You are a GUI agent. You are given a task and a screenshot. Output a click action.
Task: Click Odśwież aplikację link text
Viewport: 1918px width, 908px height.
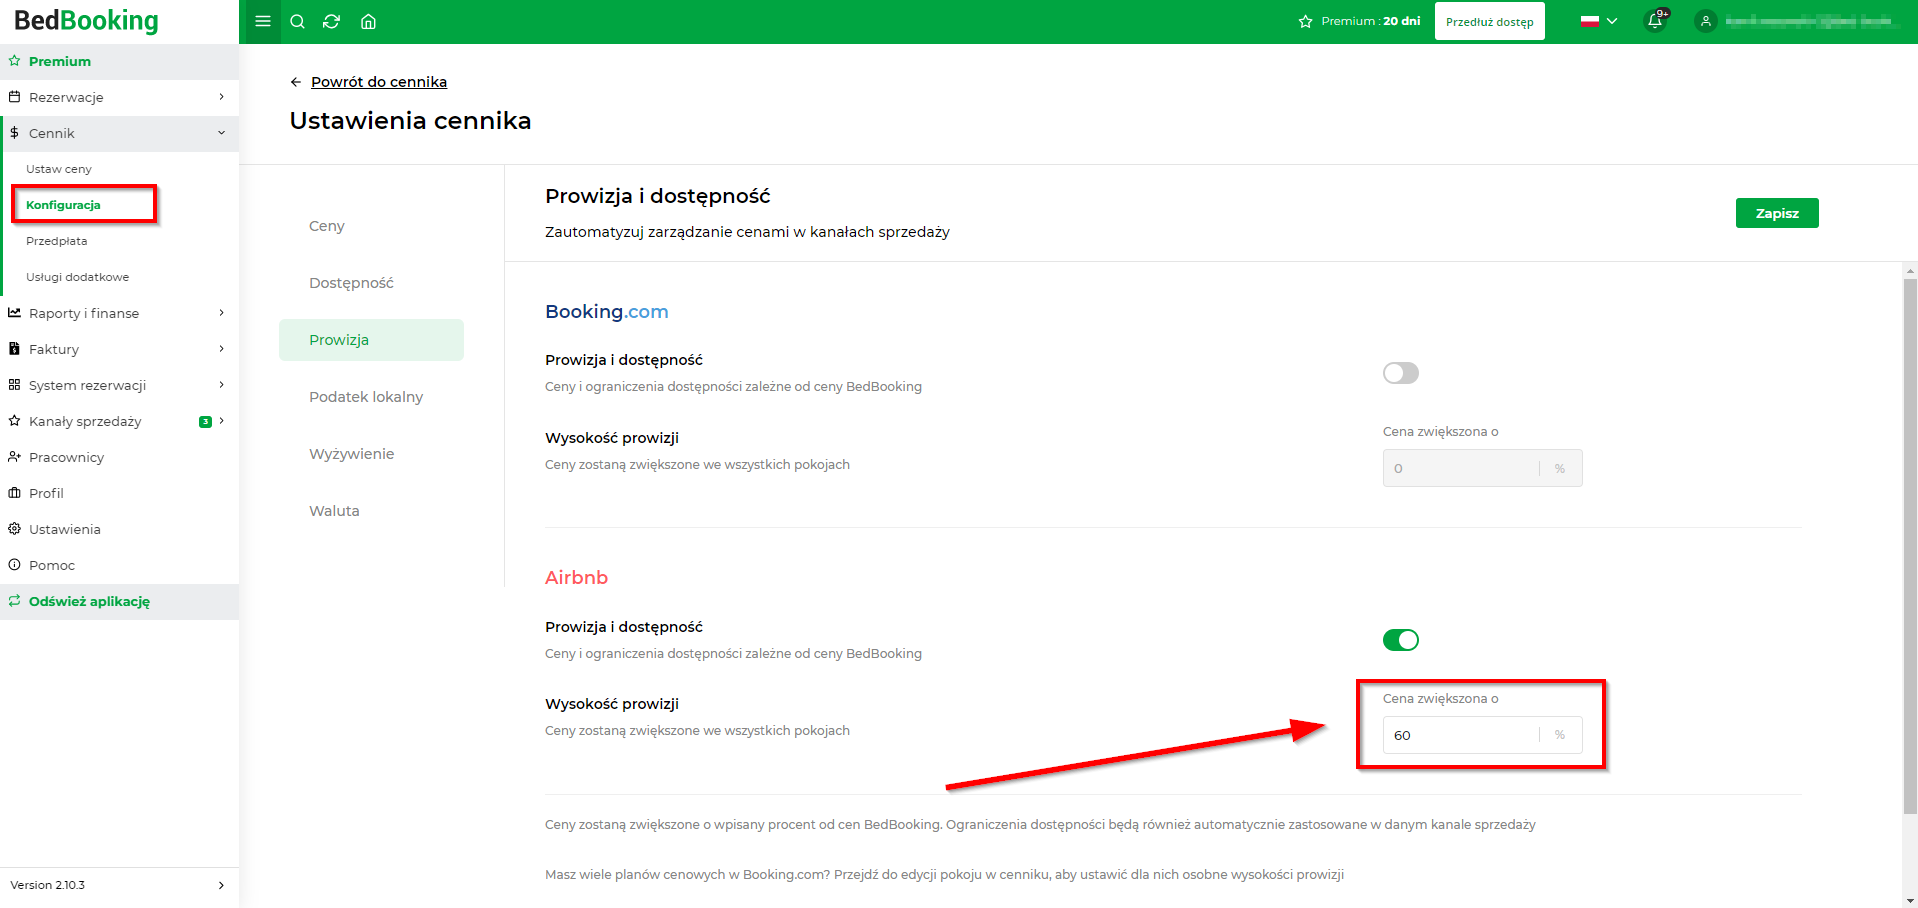[89, 601]
